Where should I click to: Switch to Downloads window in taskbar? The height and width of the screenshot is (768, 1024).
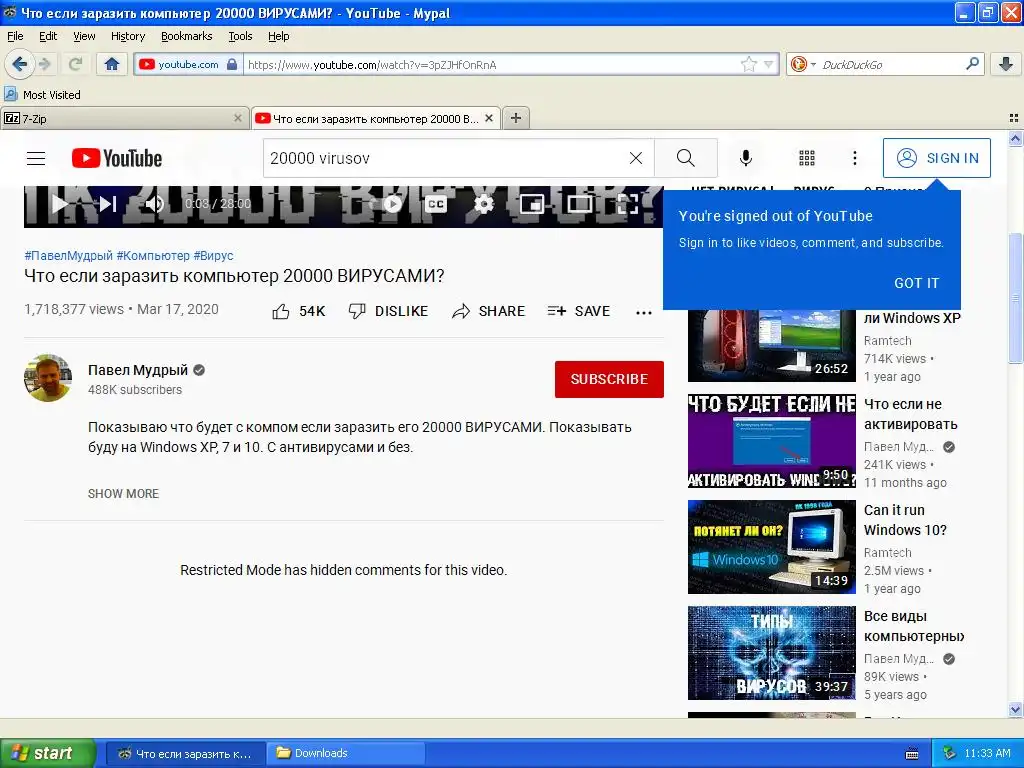pos(346,753)
